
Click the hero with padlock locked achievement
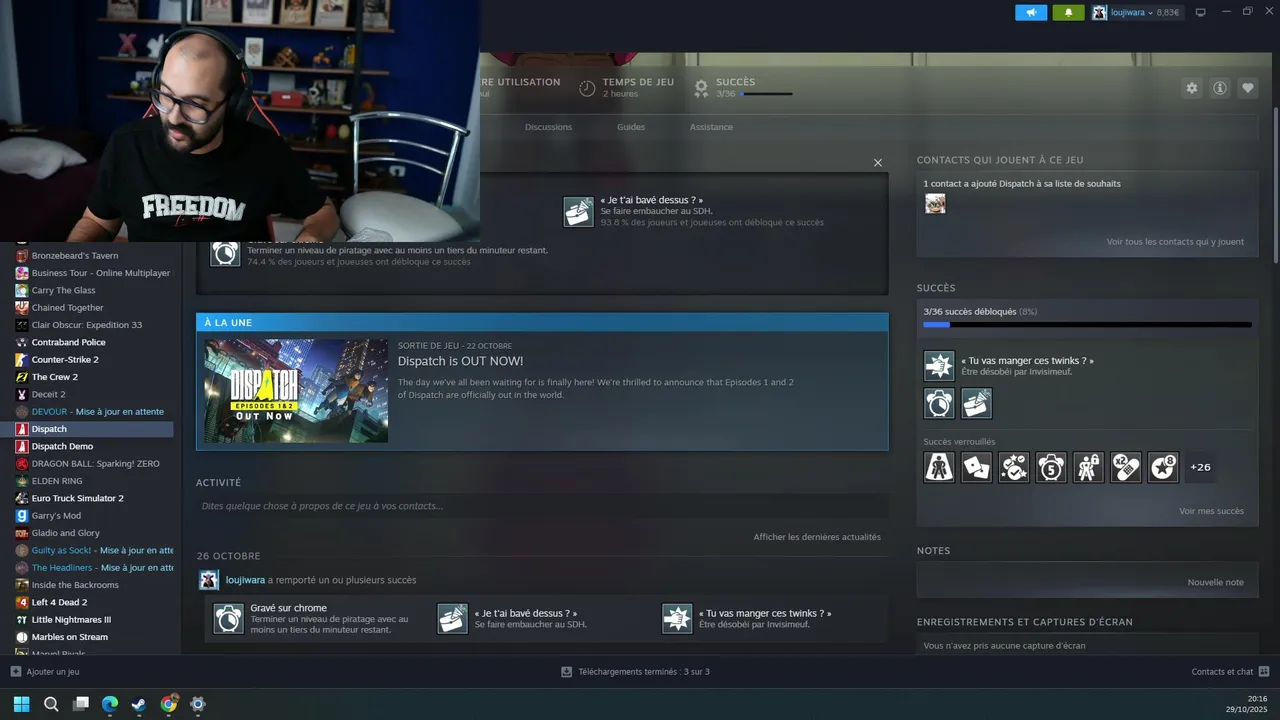(1089, 467)
